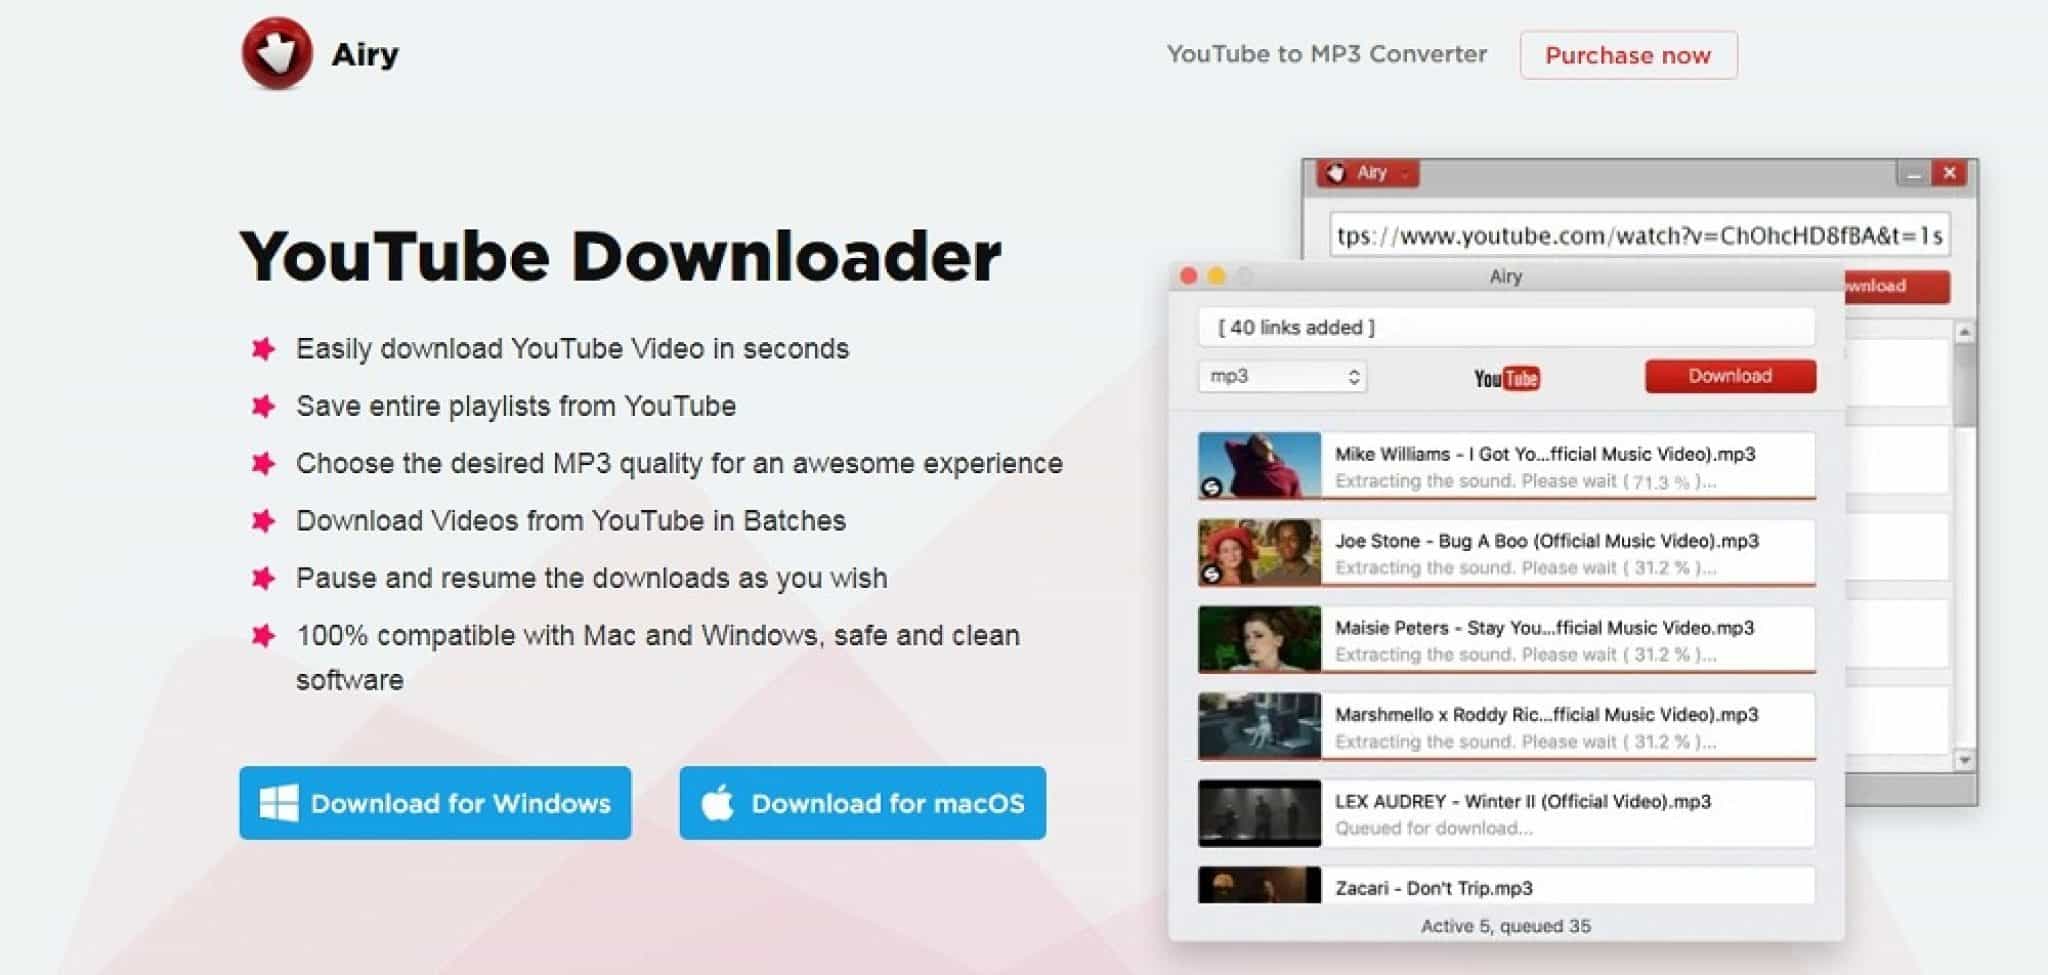Click the Purchase now button
The image size is (2048, 975).
pos(1628,55)
